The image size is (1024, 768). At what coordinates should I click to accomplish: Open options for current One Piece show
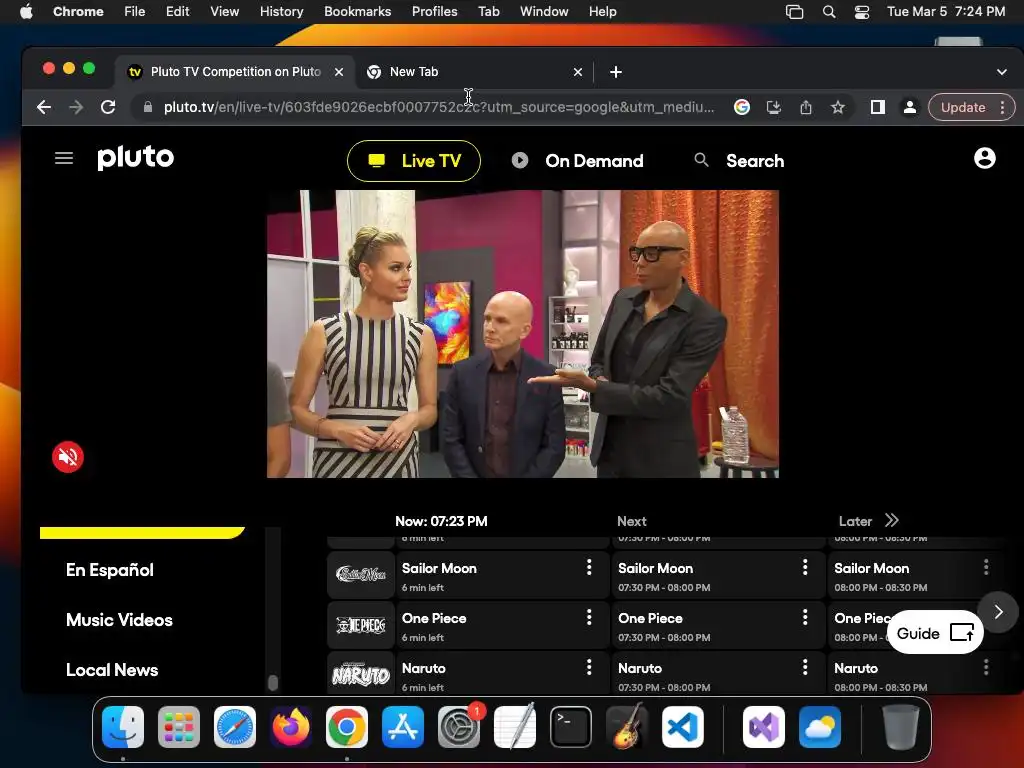(x=589, y=616)
